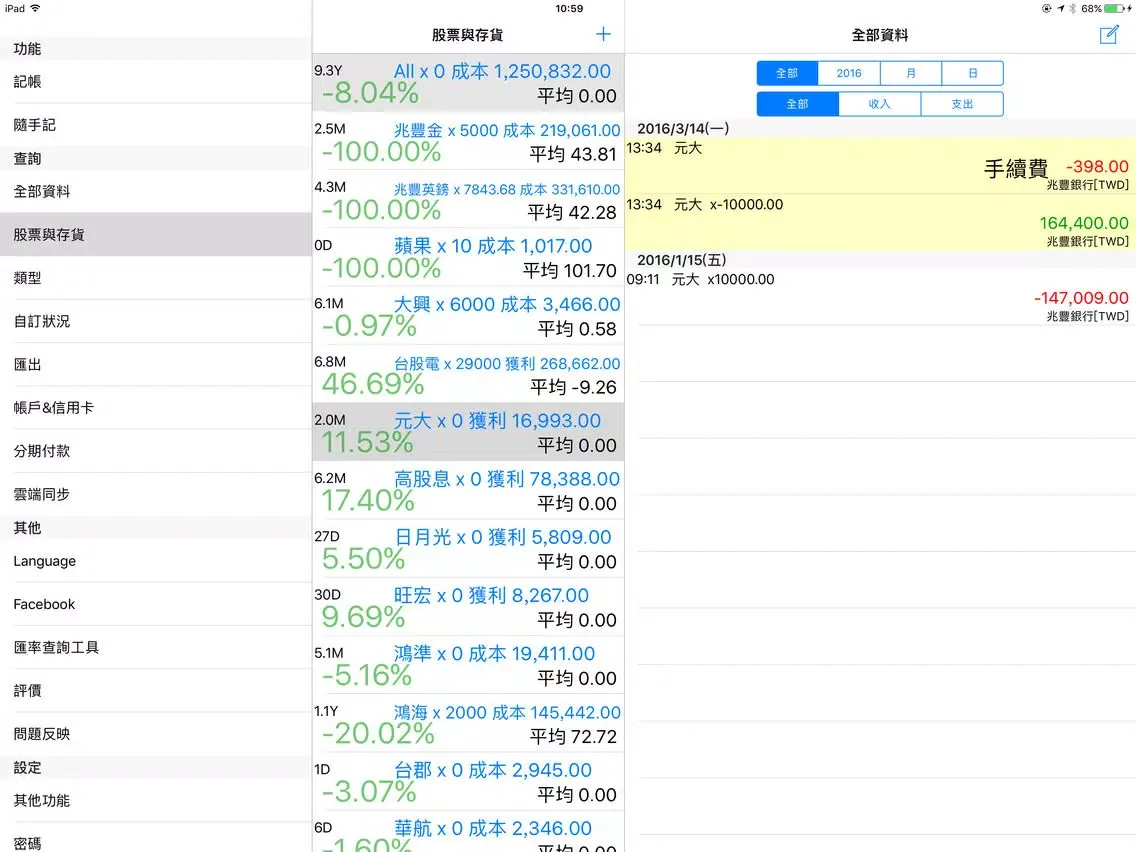1136x852 pixels.
Task: Open 雲端同步 in the sidebar
Action: click(x=156, y=494)
